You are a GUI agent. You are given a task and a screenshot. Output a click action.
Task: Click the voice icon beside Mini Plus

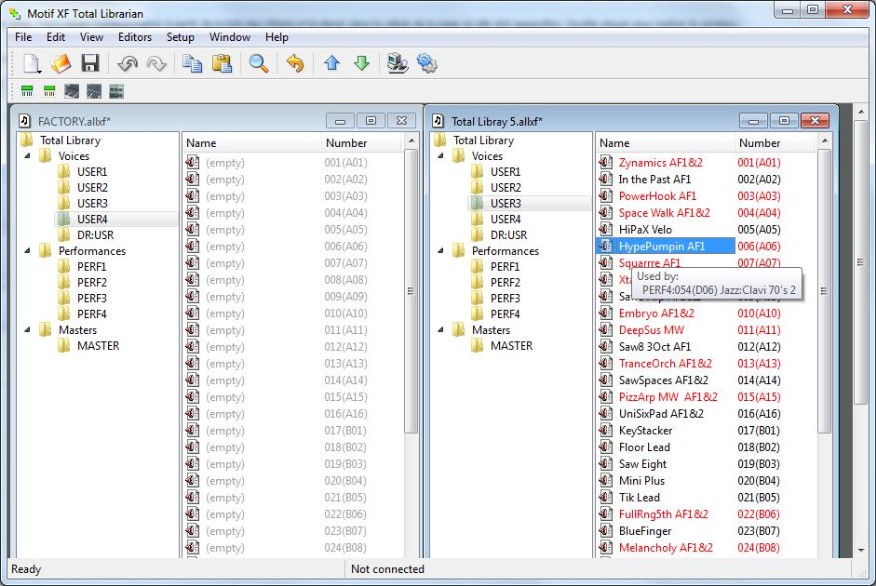tap(606, 480)
